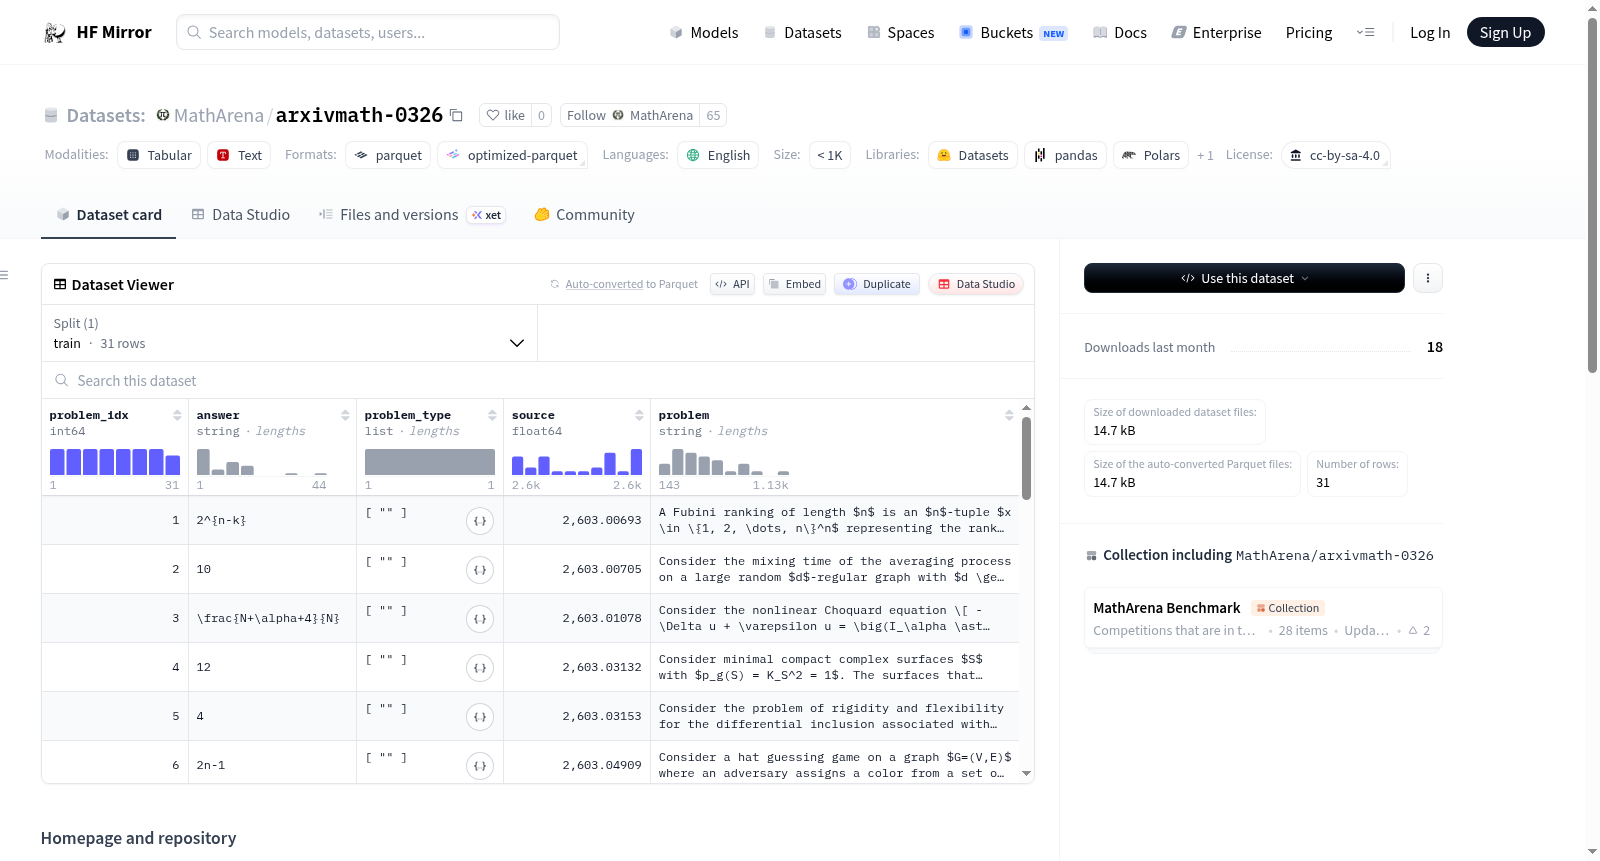This screenshot has width=1600, height=861.
Task: Open the Use this dataset dropdown
Action: point(1244,278)
